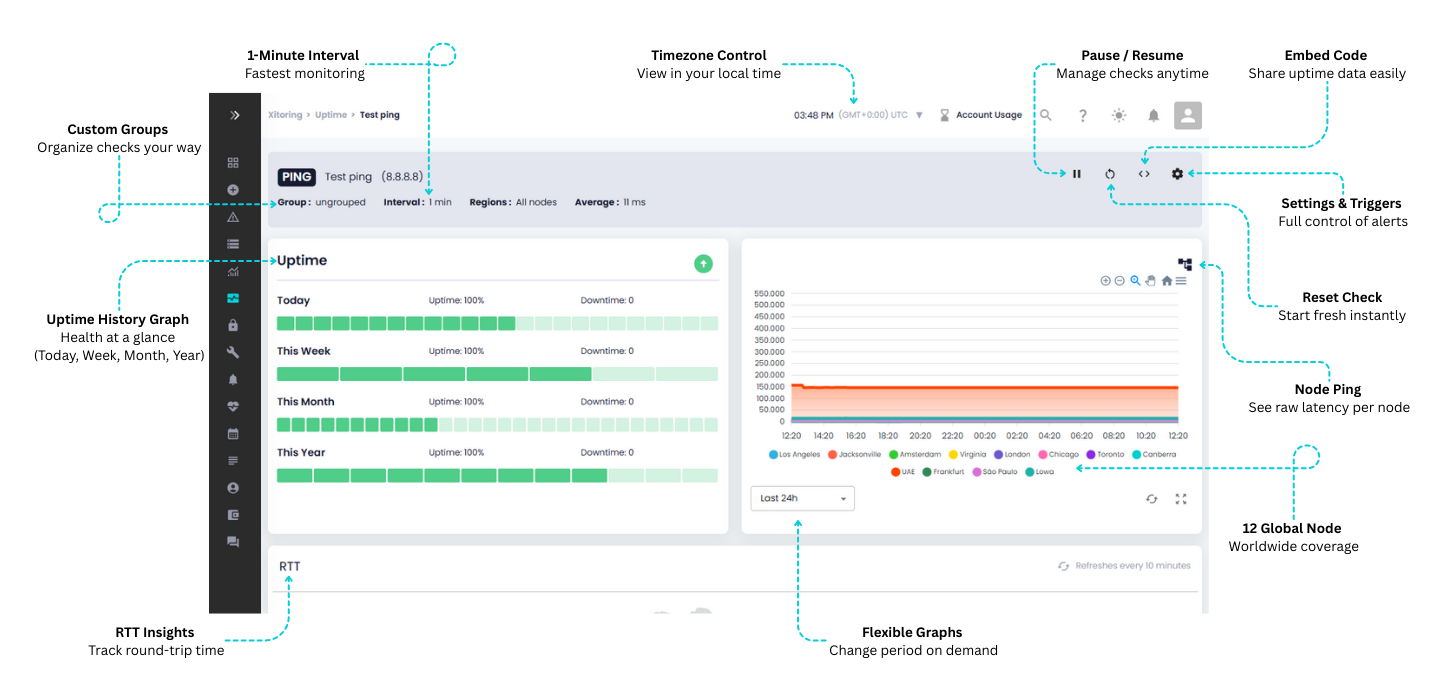
Task: Click the node tree icon above chart
Action: tap(1185, 265)
